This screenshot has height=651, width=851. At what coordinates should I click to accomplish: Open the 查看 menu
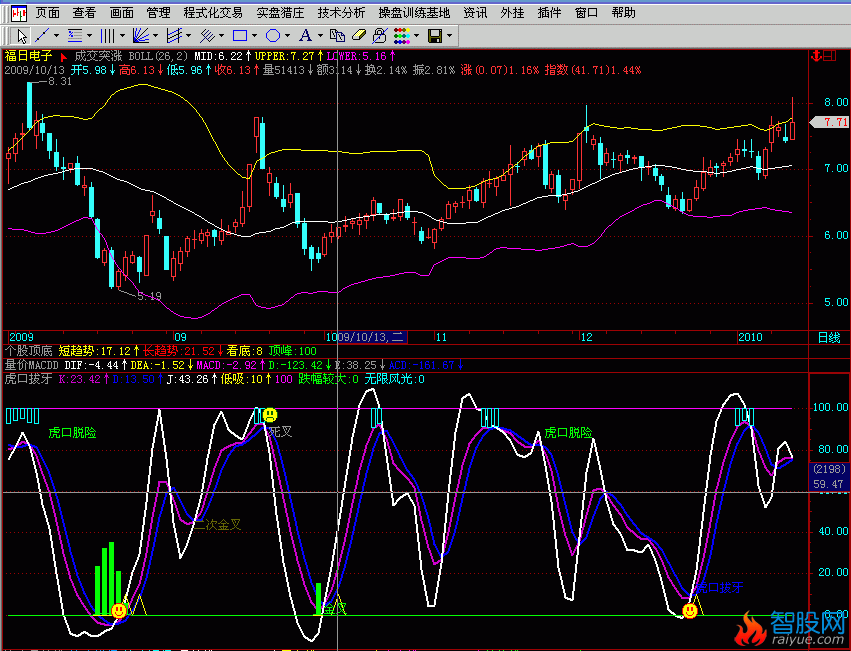click(x=85, y=12)
